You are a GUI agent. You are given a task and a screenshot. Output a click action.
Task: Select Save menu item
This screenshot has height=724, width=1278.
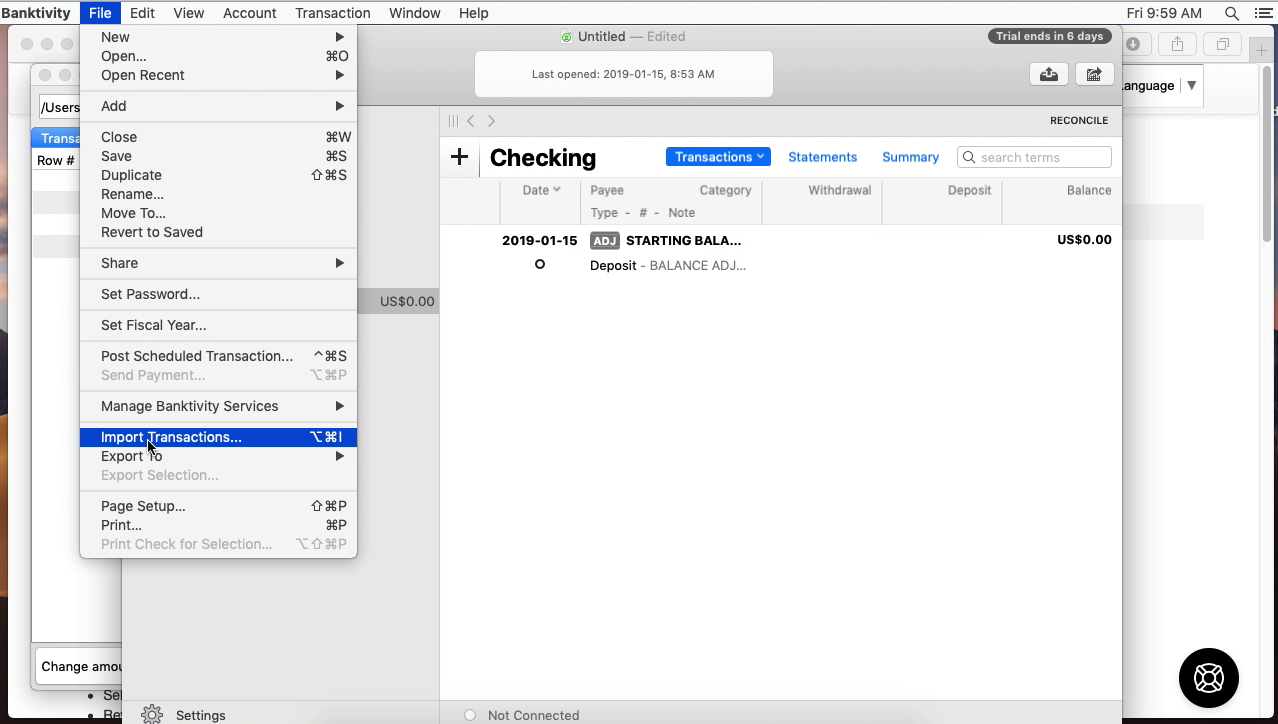[x=218, y=156]
